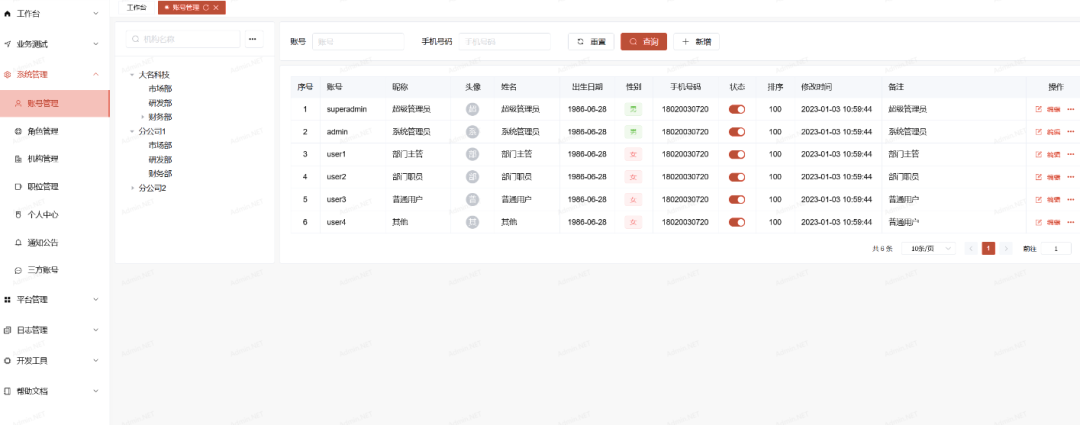Click the 查询 search button
The height and width of the screenshot is (425, 1080).
(x=643, y=42)
